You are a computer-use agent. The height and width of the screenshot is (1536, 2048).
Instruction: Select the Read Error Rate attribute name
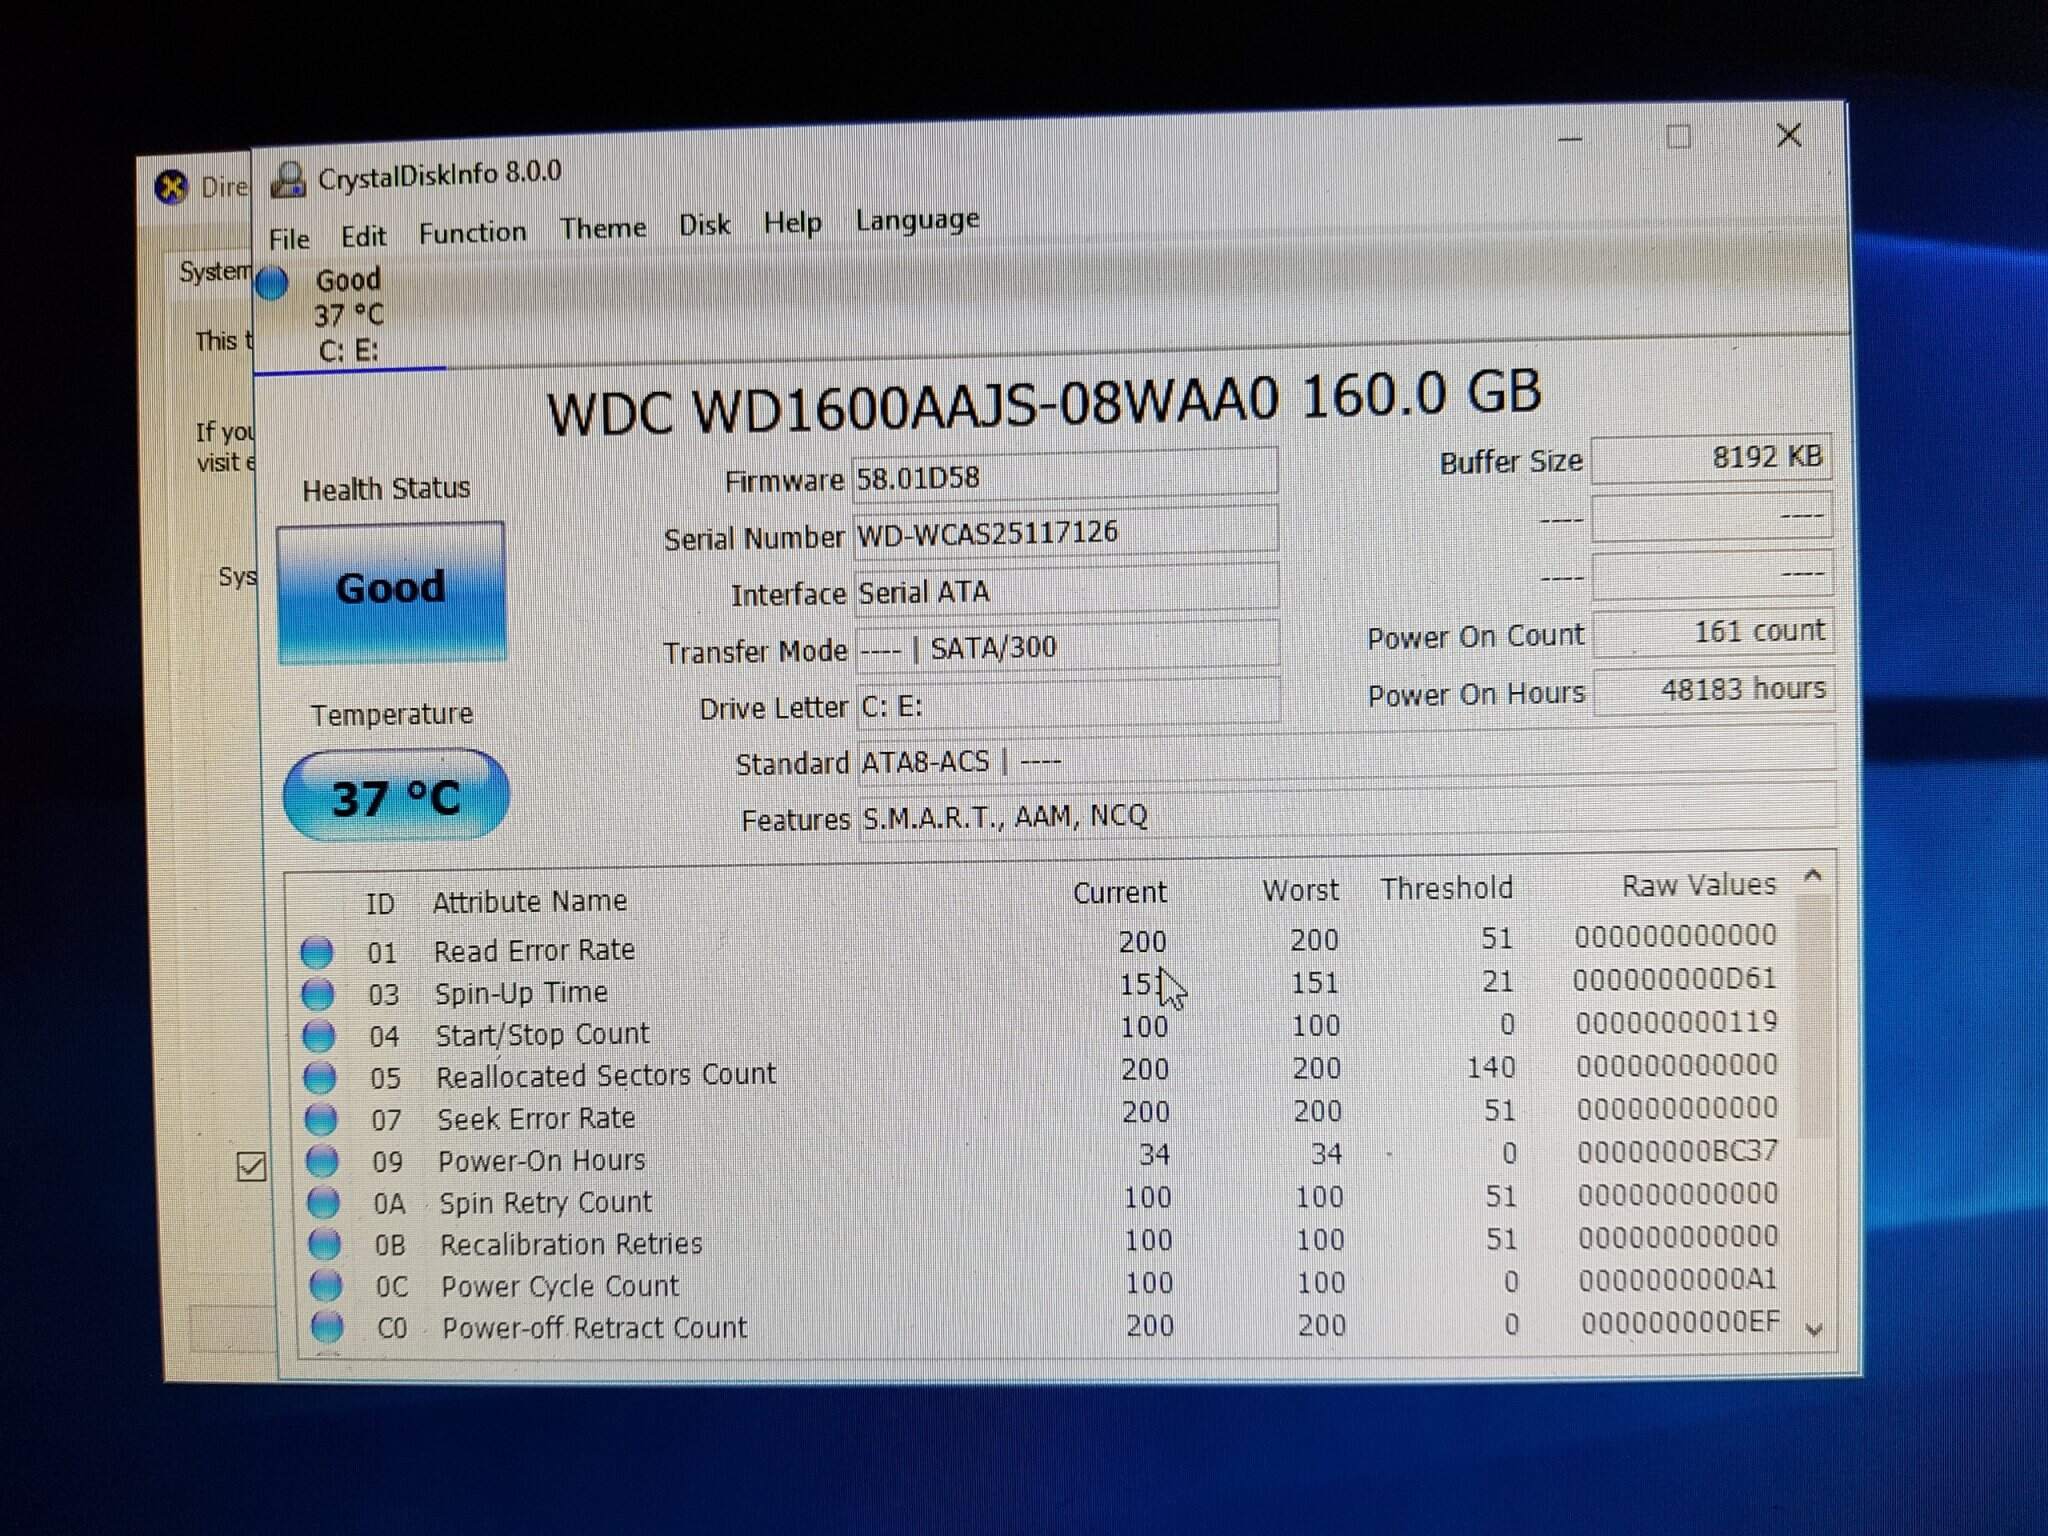coord(534,950)
